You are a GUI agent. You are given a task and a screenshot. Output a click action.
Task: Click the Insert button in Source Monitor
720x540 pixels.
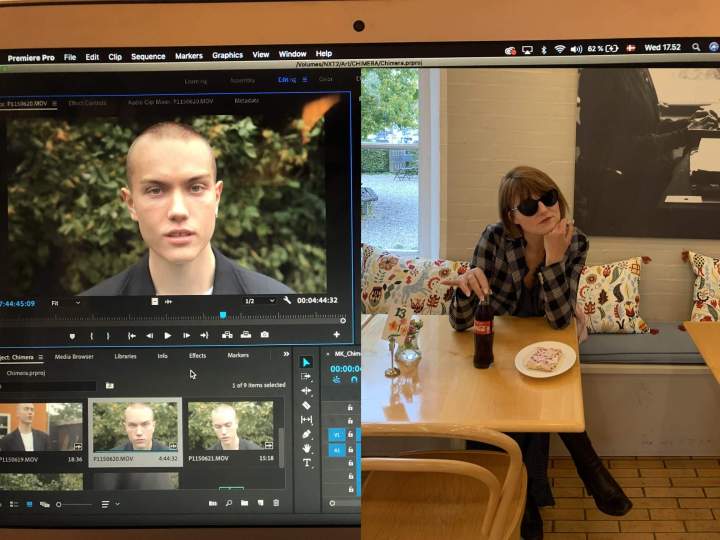click(227, 335)
